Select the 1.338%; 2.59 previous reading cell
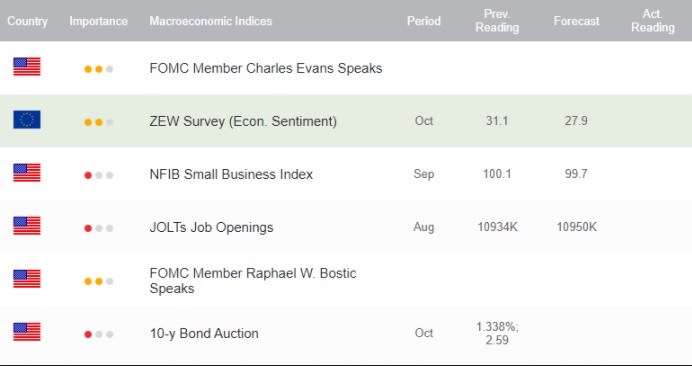This screenshot has height=366, width=692. pos(497,333)
